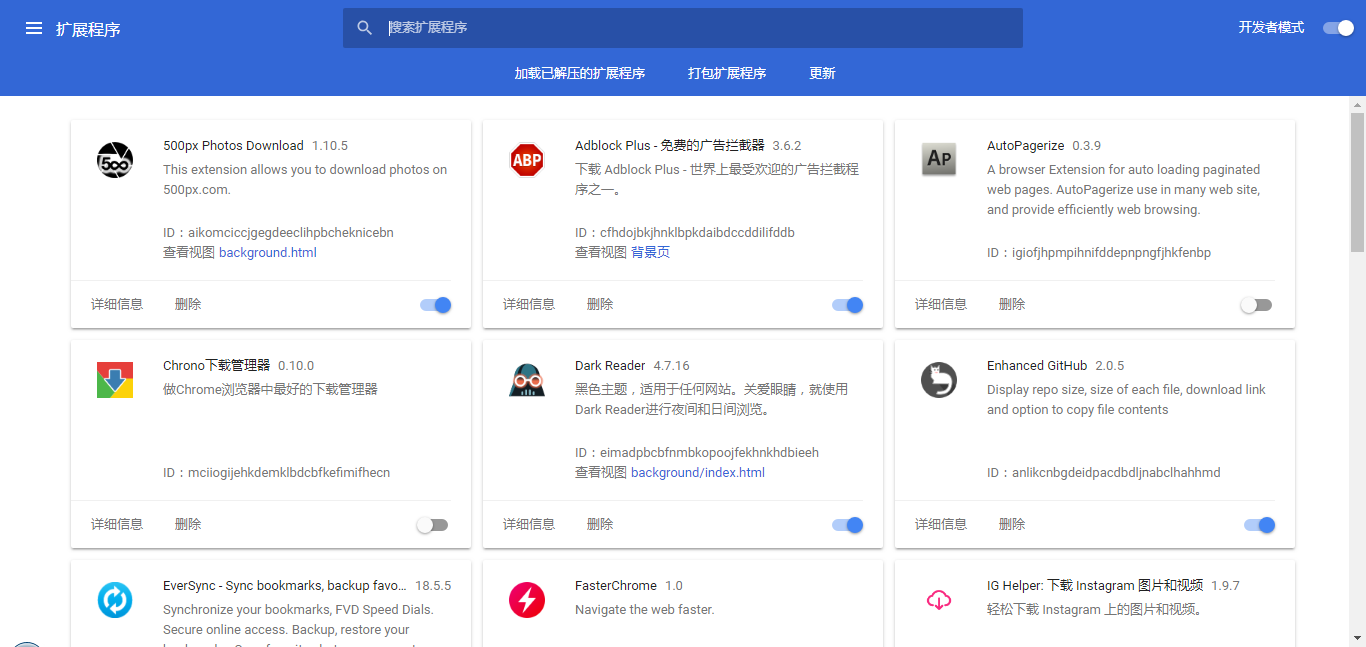Click 打包扩展程序 button
Viewport: 1366px width, 647px height.
click(727, 73)
